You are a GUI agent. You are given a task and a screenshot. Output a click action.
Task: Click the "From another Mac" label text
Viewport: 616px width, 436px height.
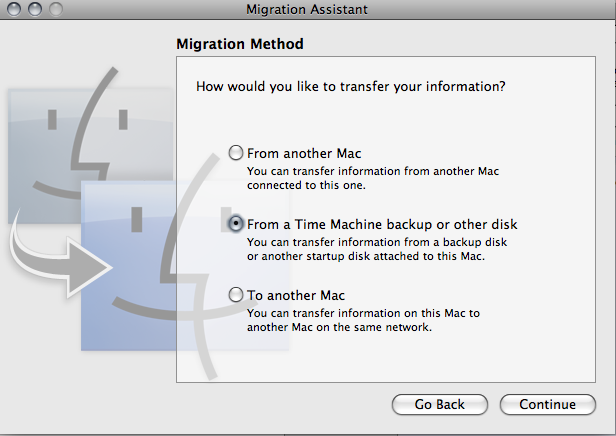click(304, 154)
